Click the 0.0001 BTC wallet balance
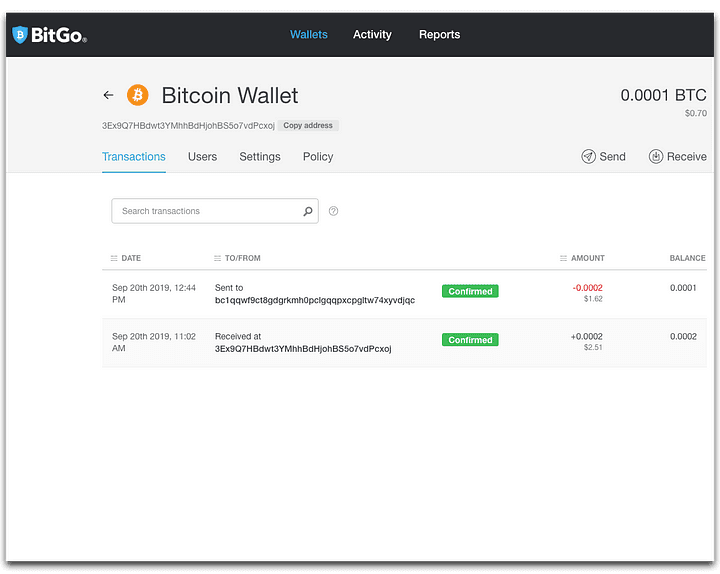The image size is (720, 574). pos(664,95)
